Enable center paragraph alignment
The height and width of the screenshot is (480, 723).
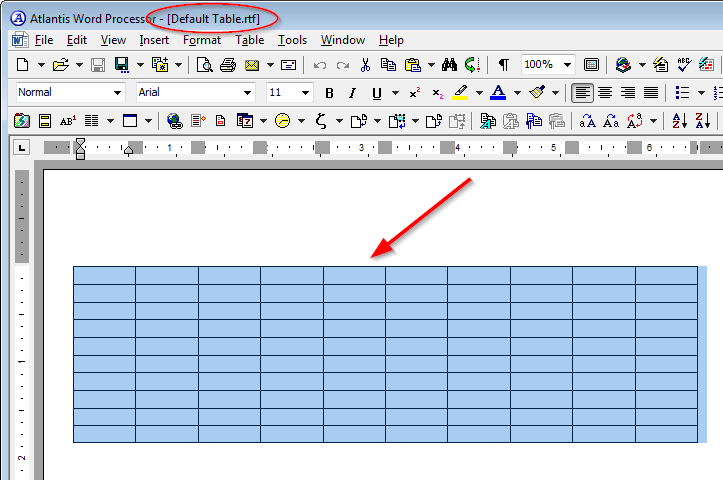(x=605, y=93)
